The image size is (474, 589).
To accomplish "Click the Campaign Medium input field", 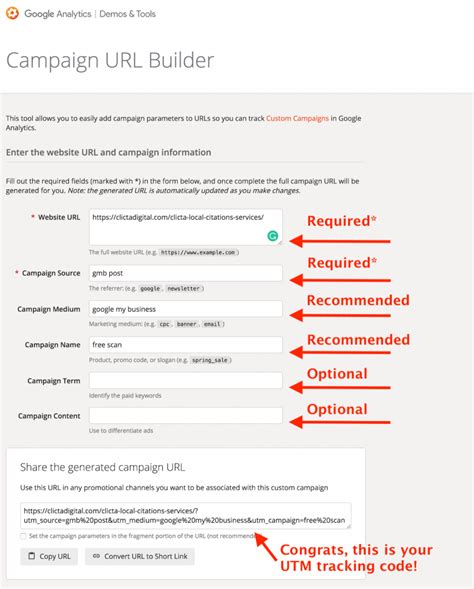I will tap(186, 309).
